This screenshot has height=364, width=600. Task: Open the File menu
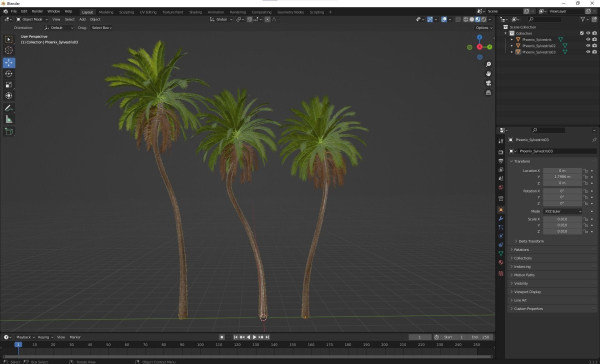click(x=13, y=11)
